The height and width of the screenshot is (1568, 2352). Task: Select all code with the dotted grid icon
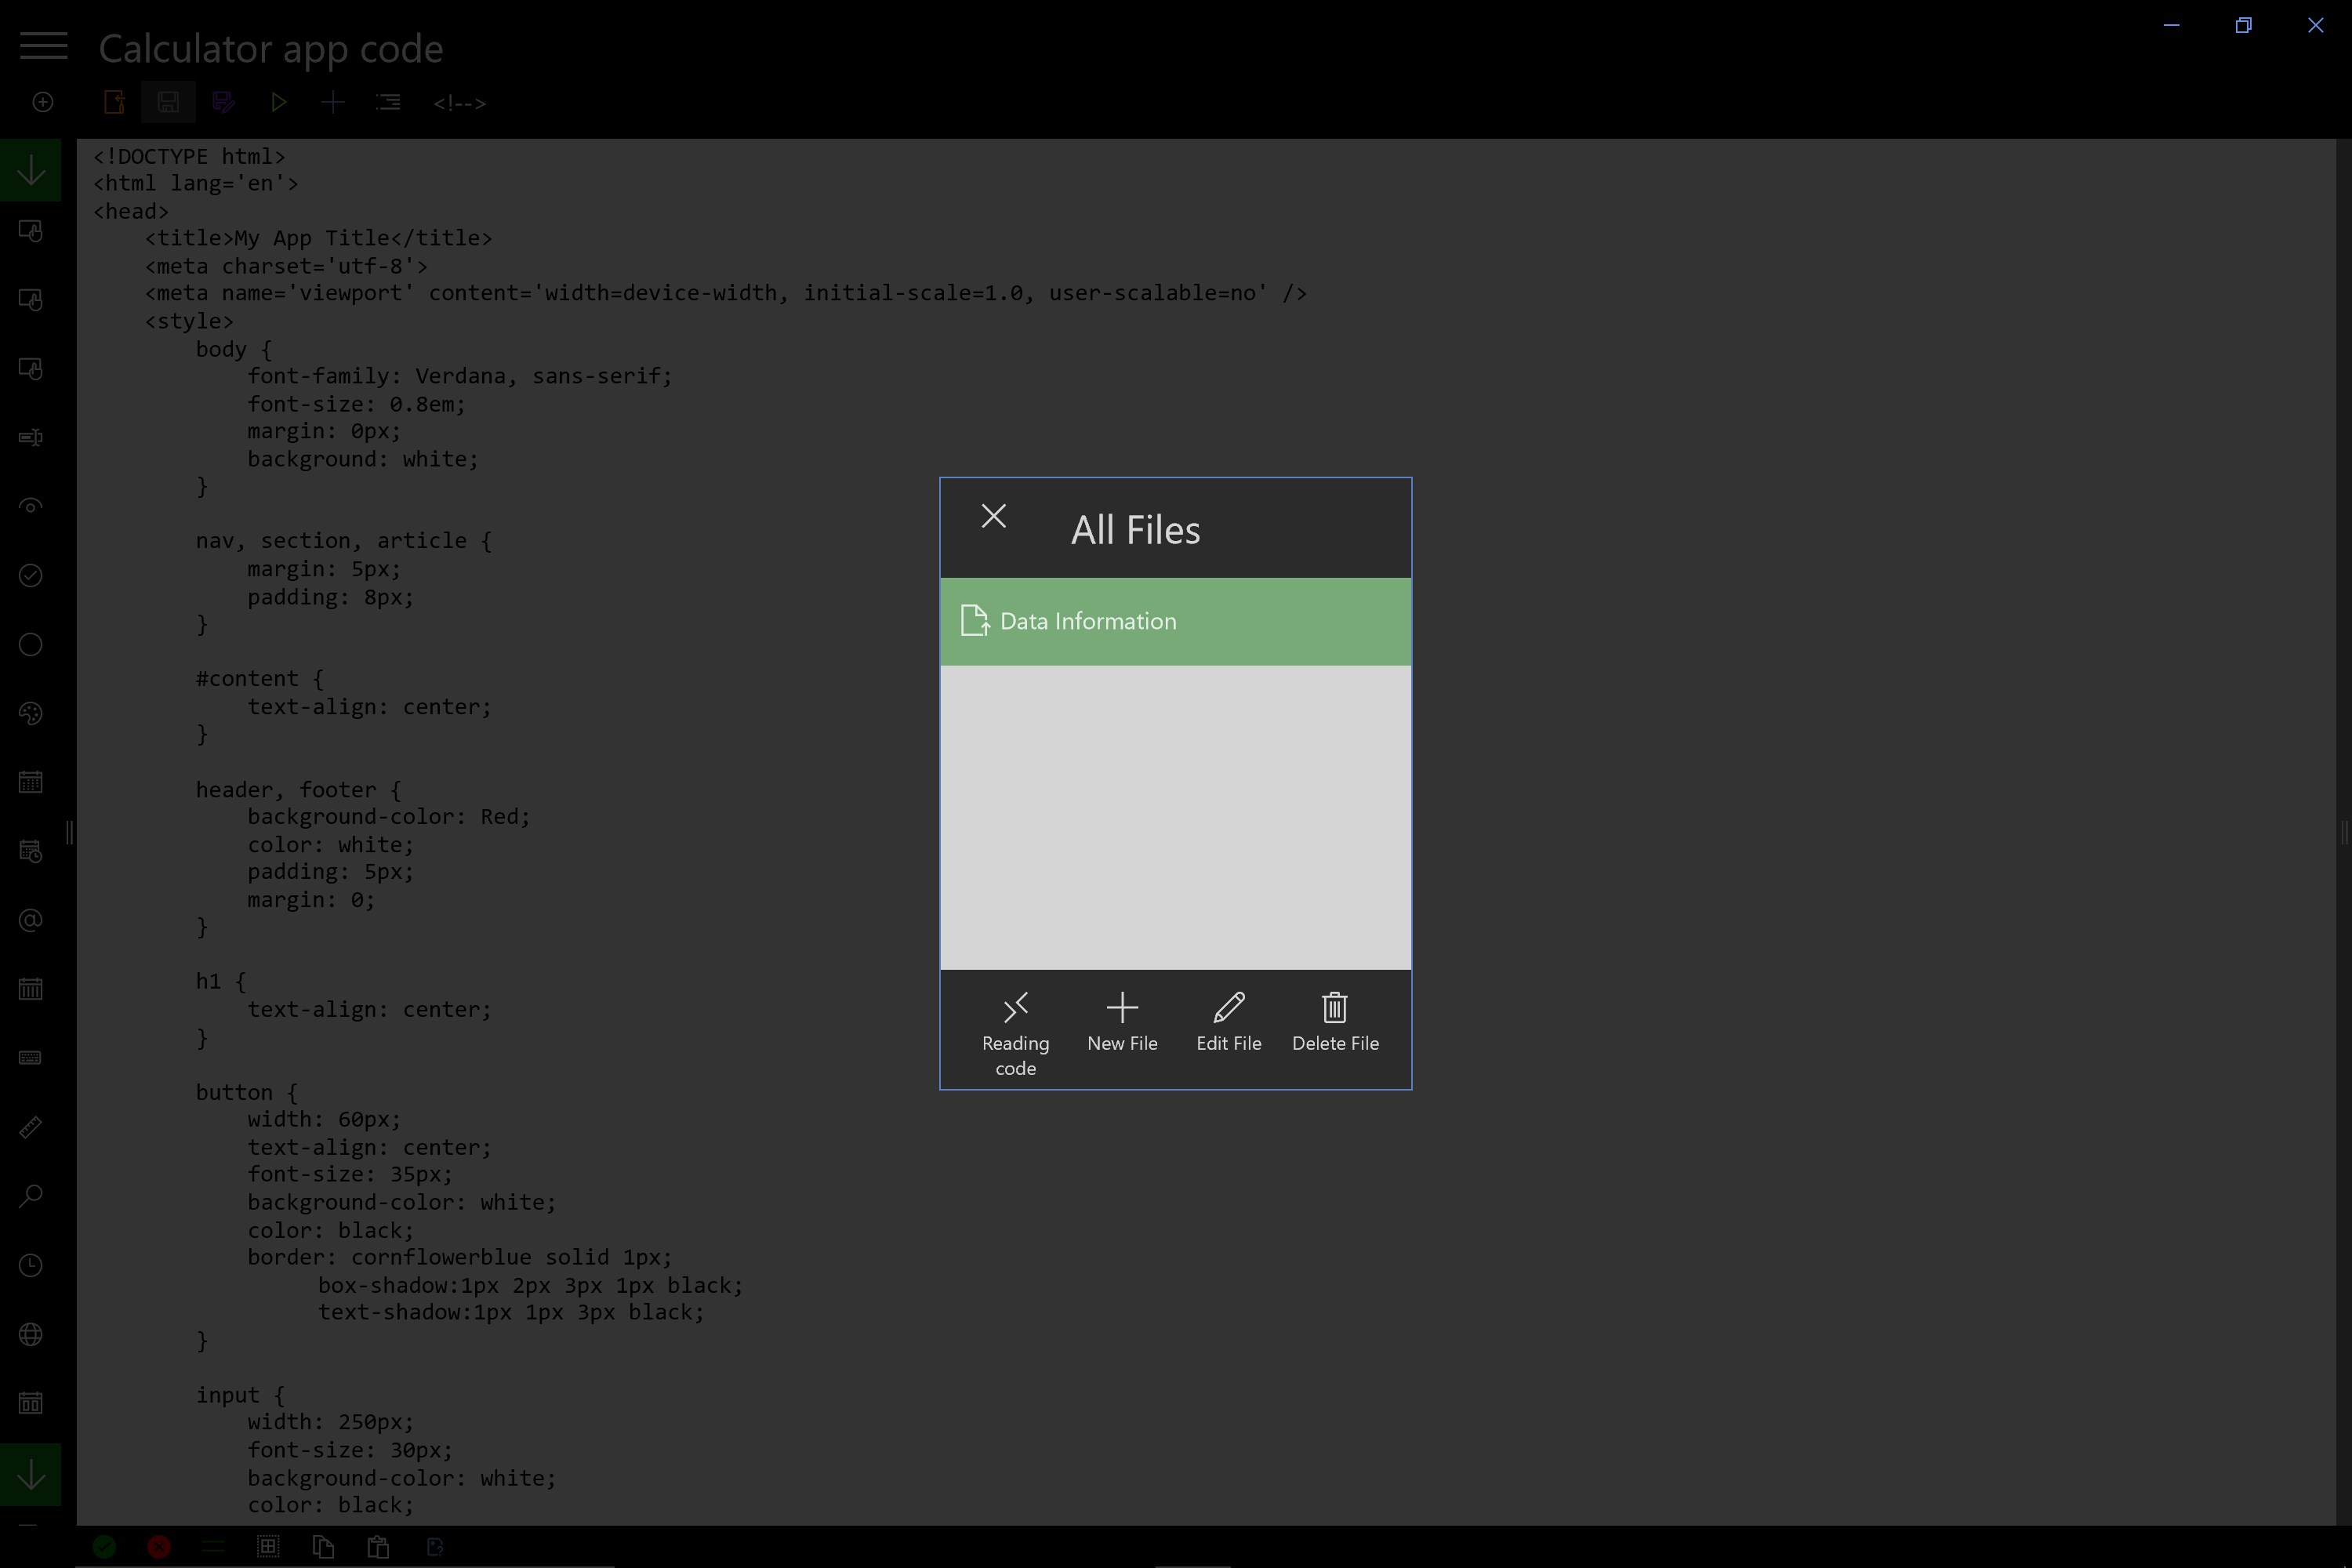click(x=268, y=1546)
